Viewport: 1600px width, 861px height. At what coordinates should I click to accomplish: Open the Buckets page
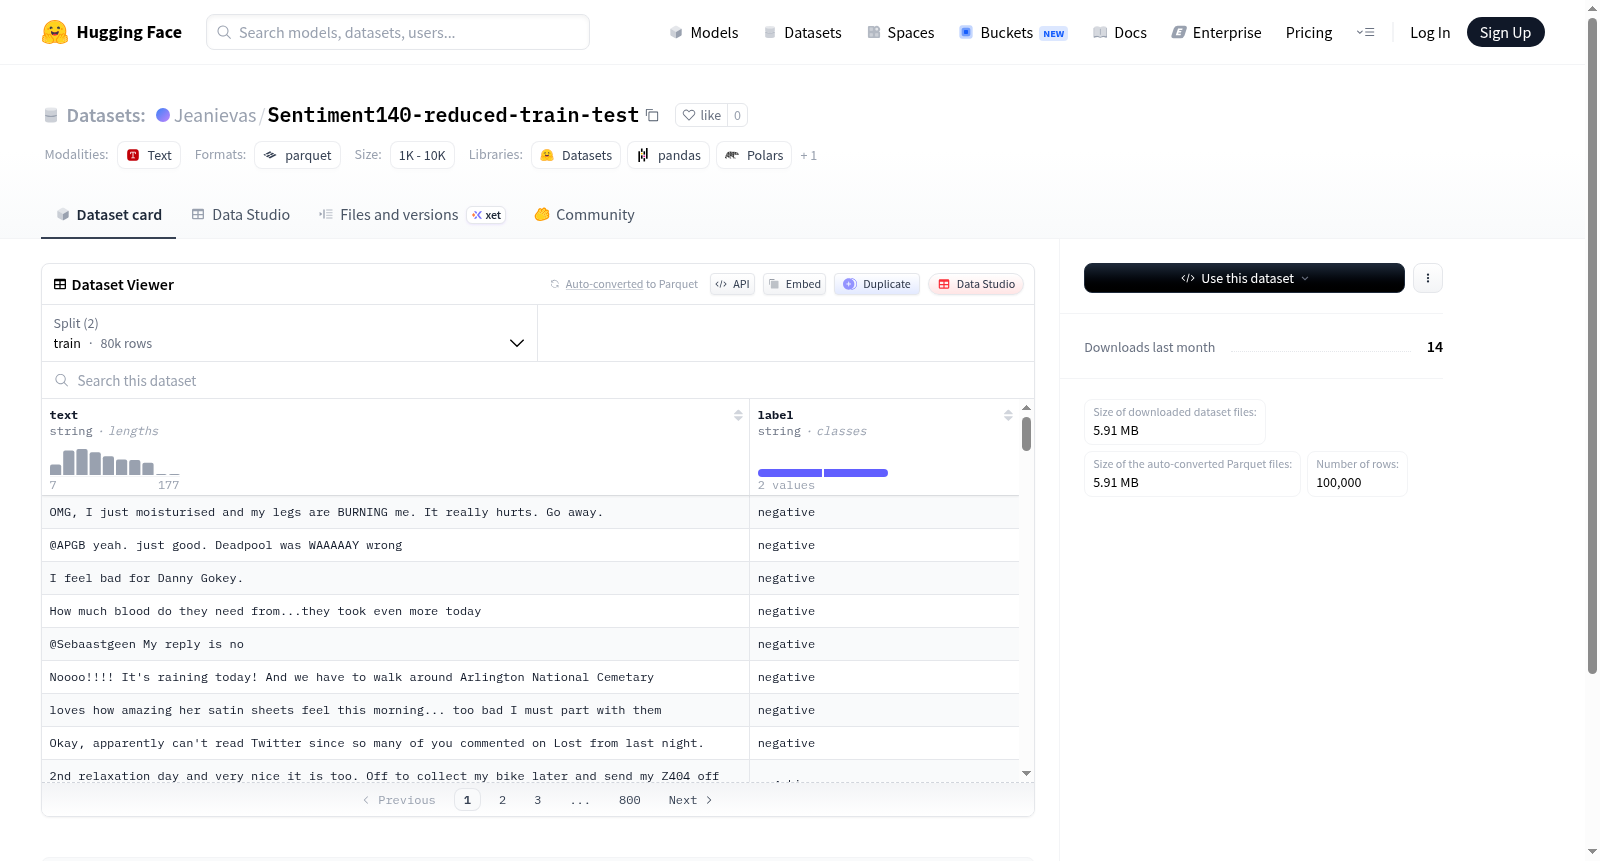click(x=1013, y=32)
